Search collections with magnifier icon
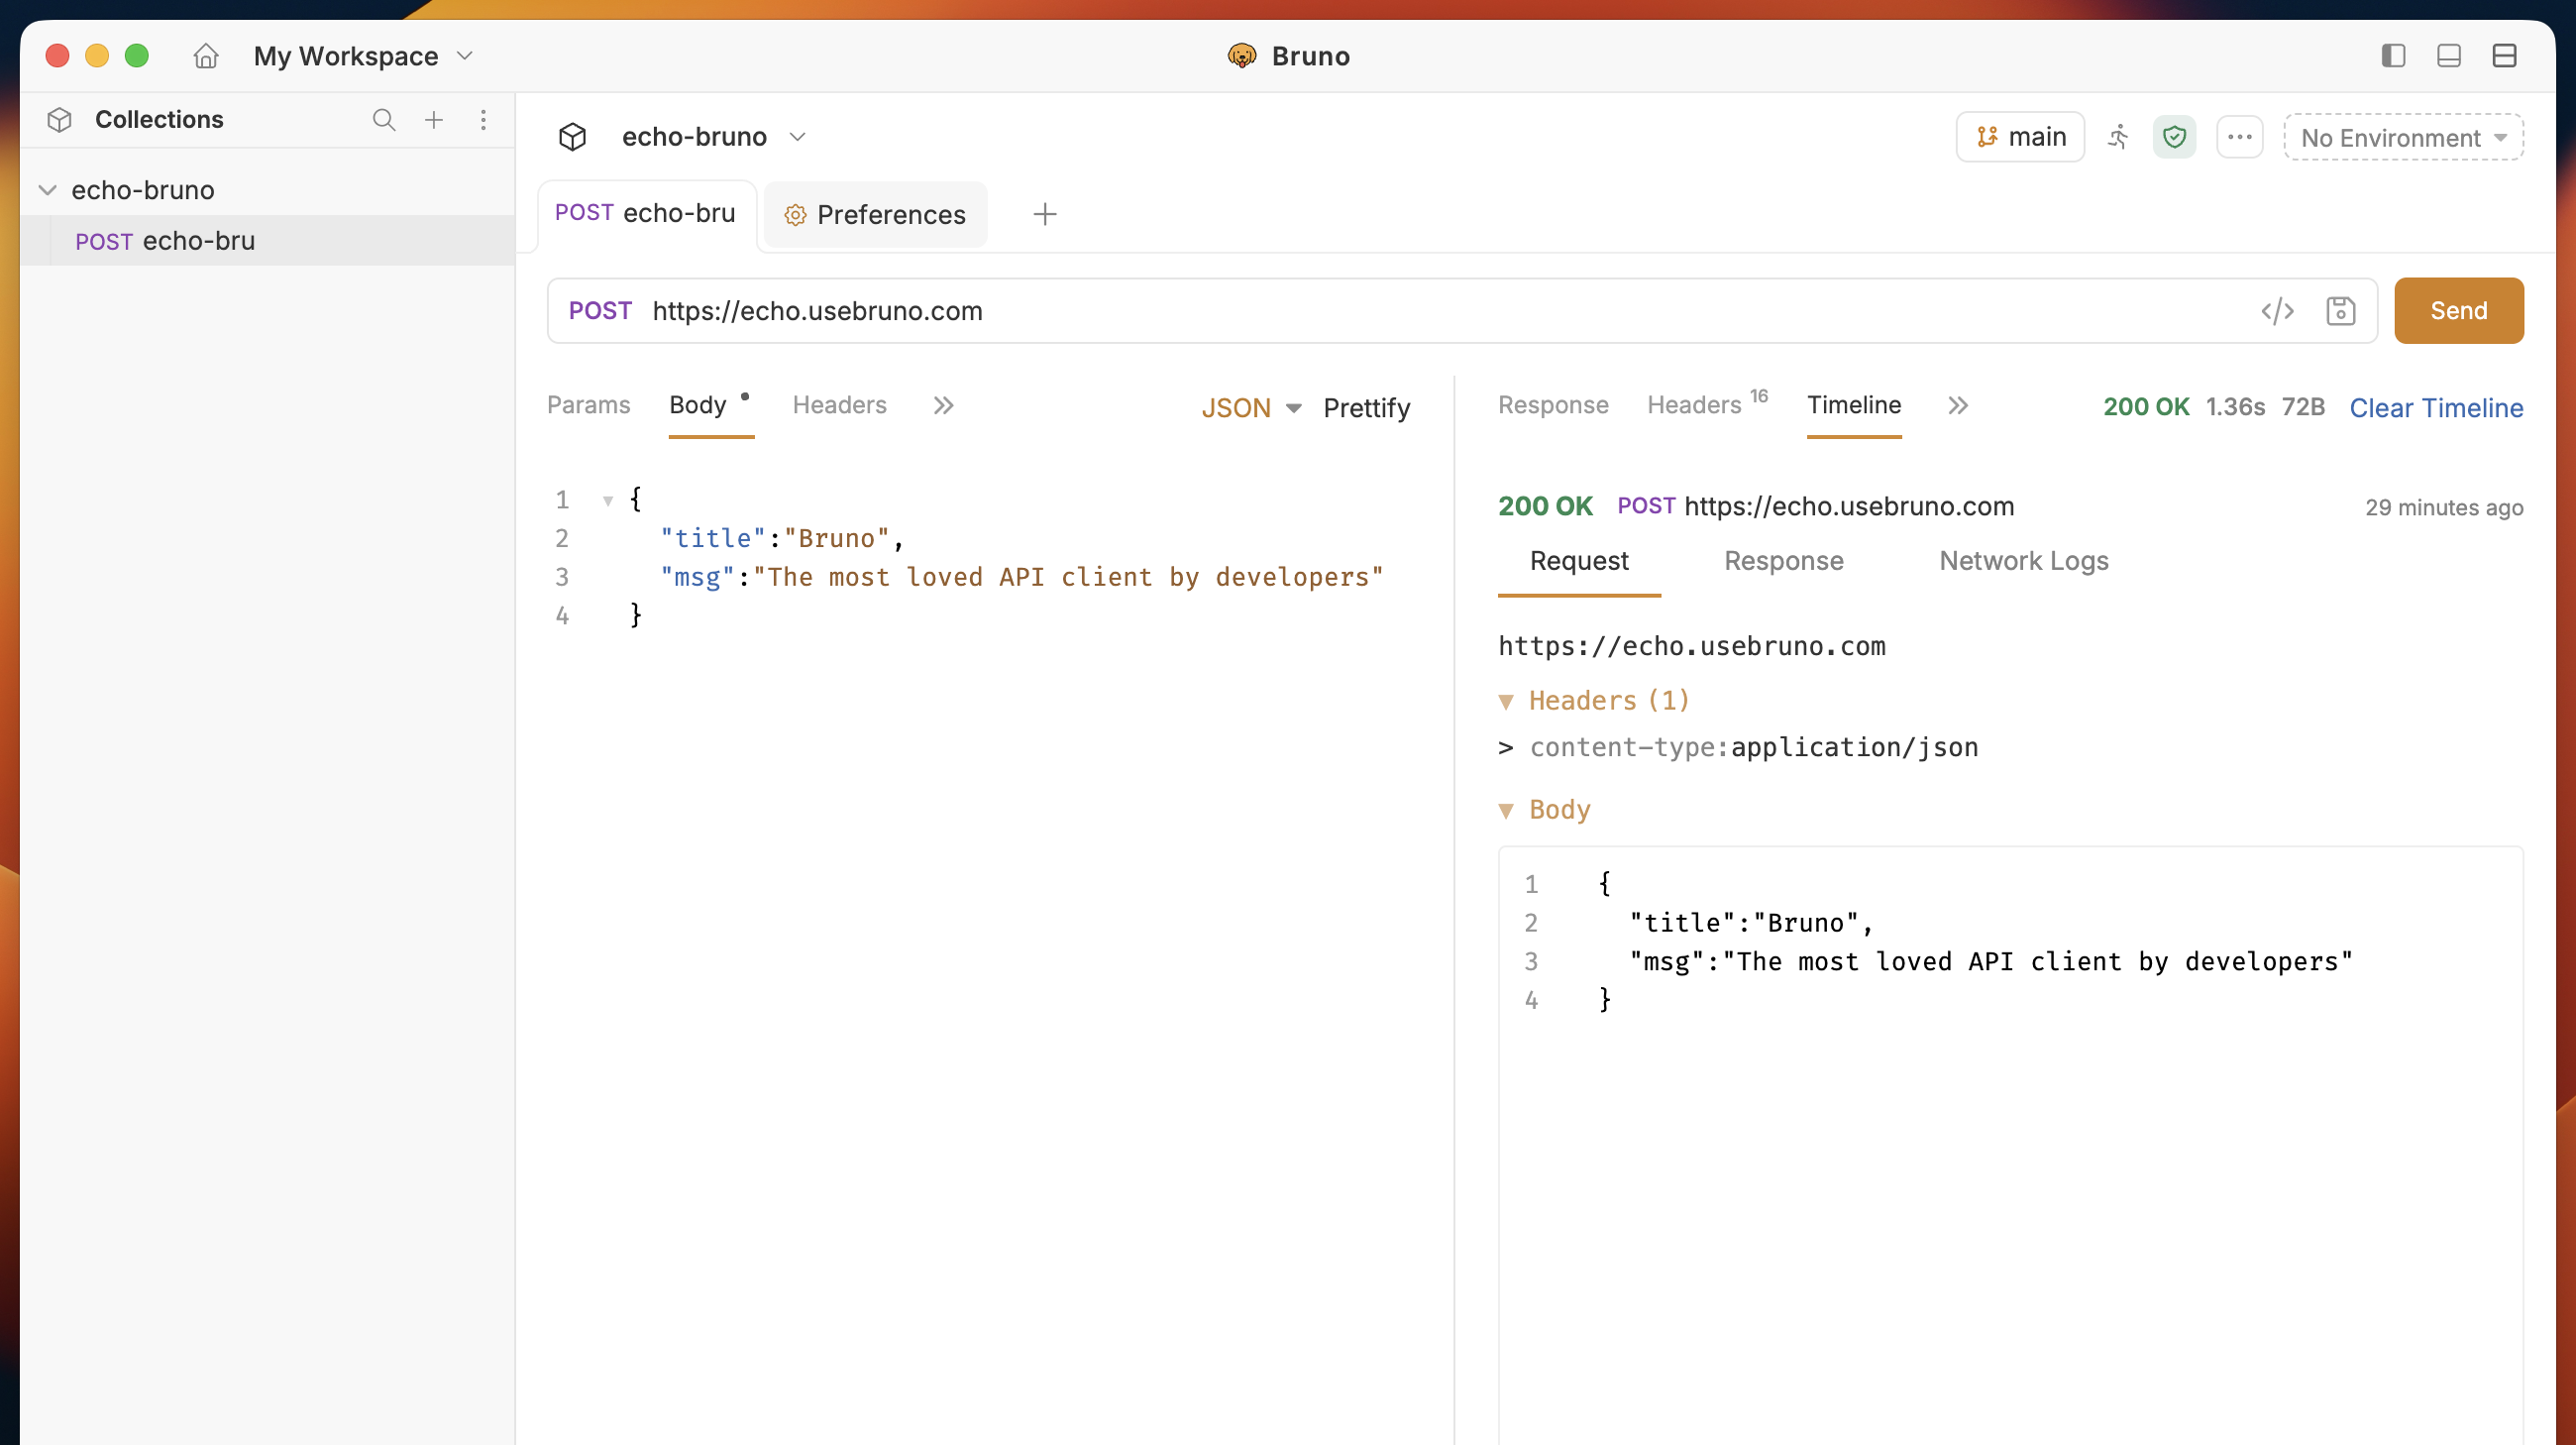Image resolution: width=2576 pixels, height=1445 pixels. pyautogui.click(x=384, y=120)
